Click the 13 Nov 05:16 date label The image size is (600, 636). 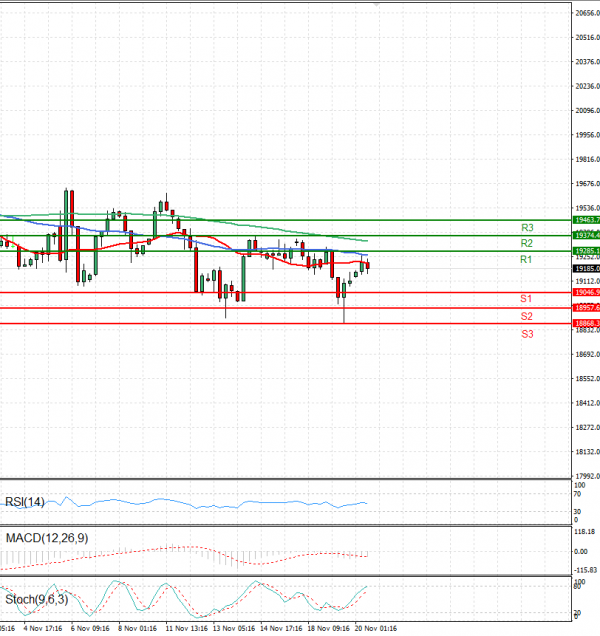click(234, 628)
